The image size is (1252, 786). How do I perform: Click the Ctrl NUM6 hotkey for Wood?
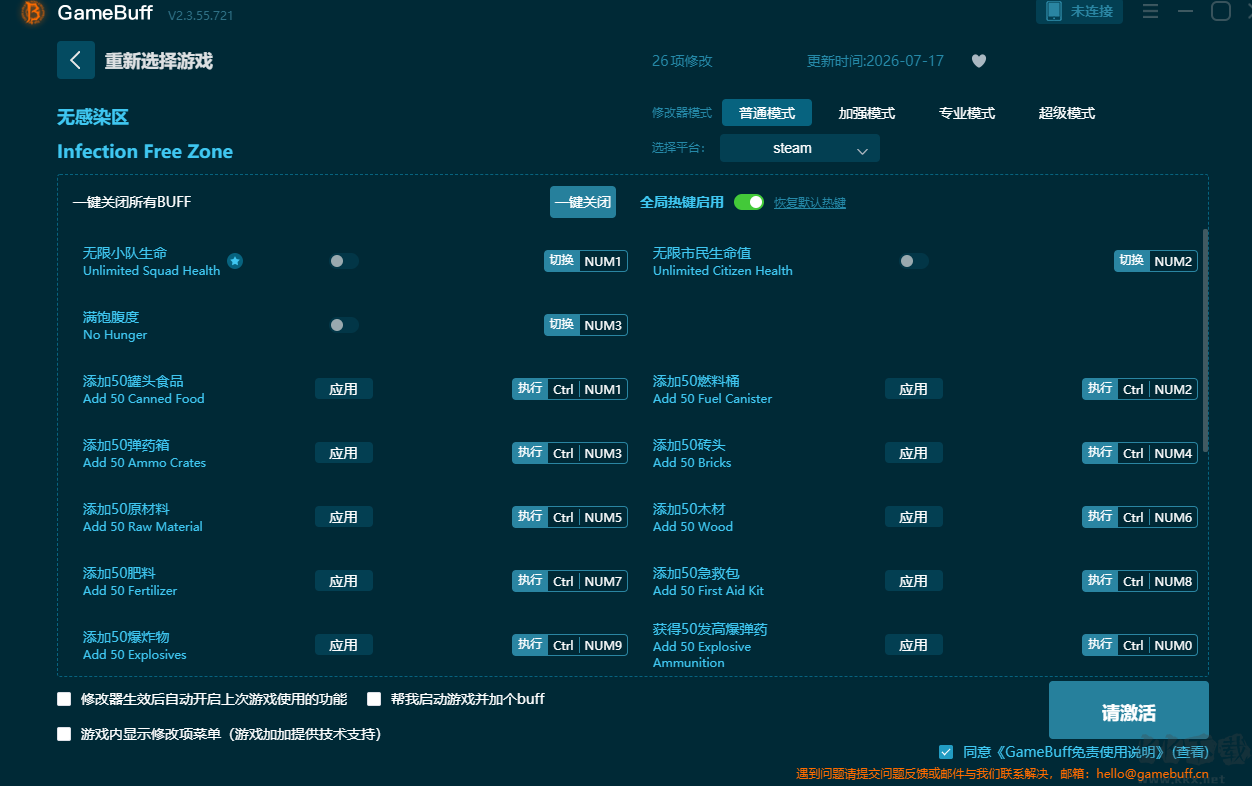click(x=1140, y=517)
